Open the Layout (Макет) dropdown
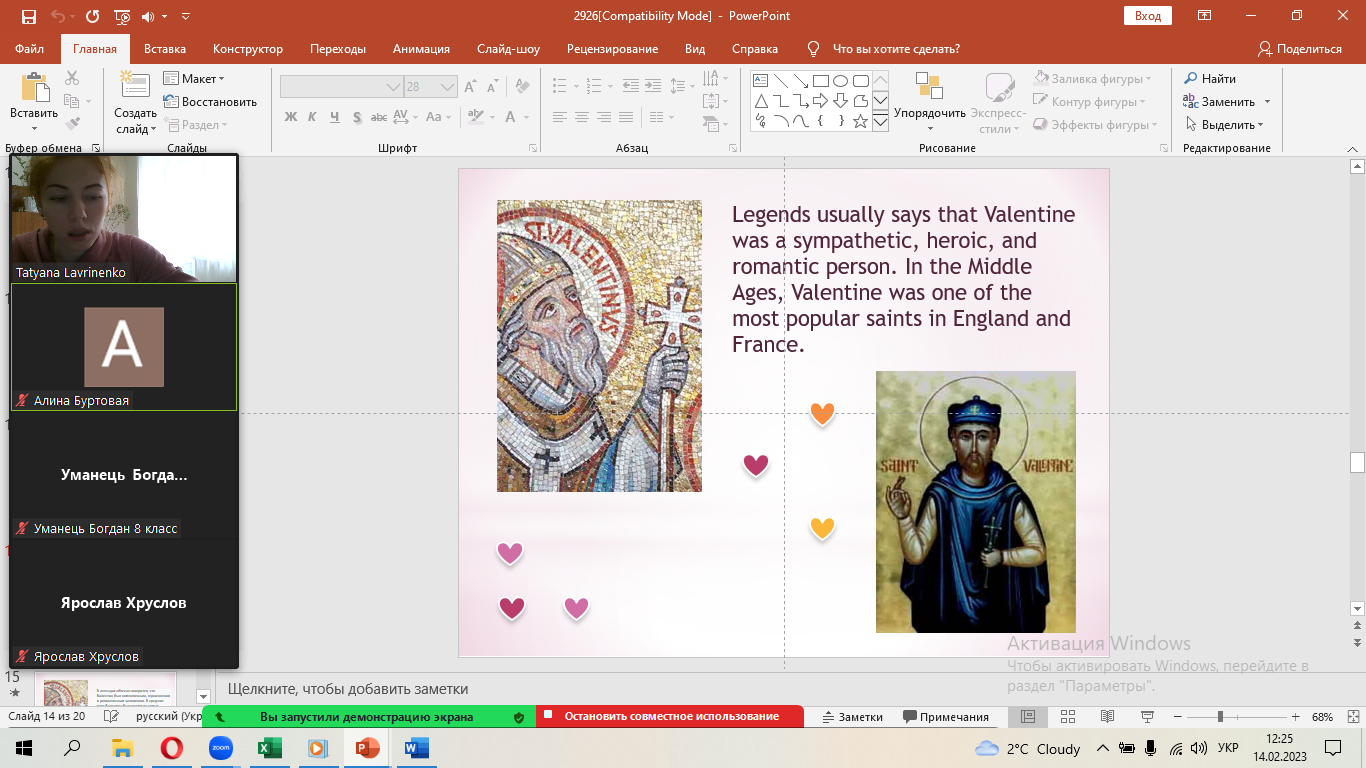The width and height of the screenshot is (1366, 768). click(x=195, y=78)
